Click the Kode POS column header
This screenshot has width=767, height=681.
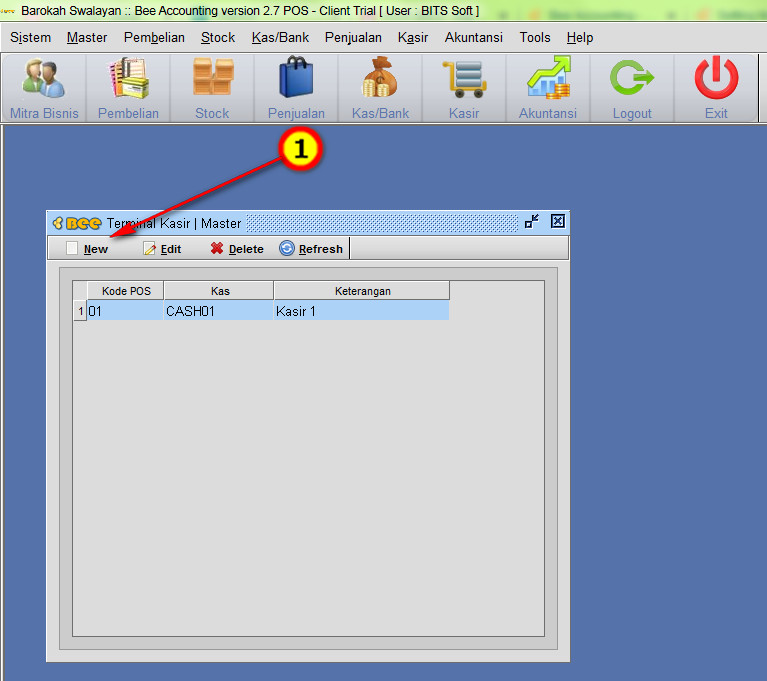(126, 291)
